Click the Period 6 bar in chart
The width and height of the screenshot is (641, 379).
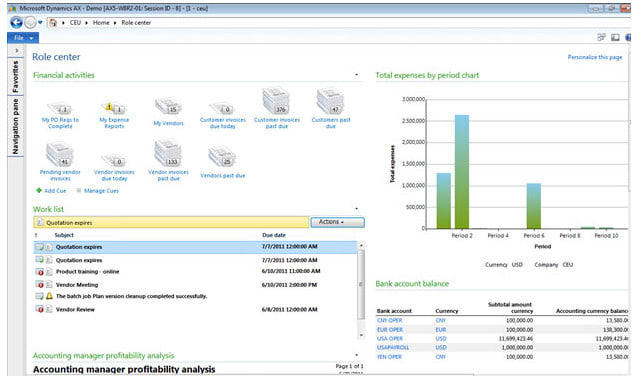click(533, 206)
